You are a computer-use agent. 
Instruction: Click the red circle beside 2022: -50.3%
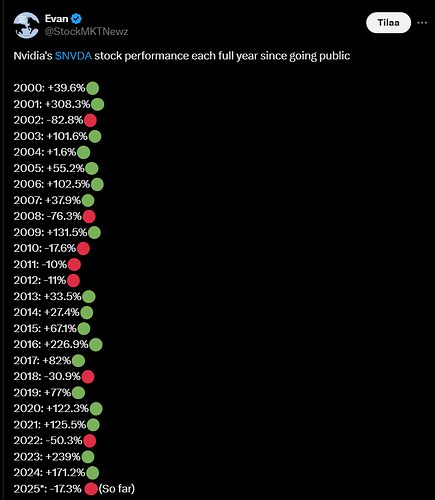(x=90, y=441)
